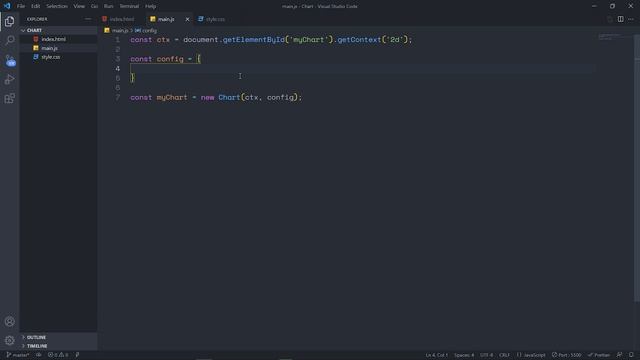The image size is (640, 360).
Task: Switch to the index.html tab
Action: pyautogui.click(x=121, y=19)
